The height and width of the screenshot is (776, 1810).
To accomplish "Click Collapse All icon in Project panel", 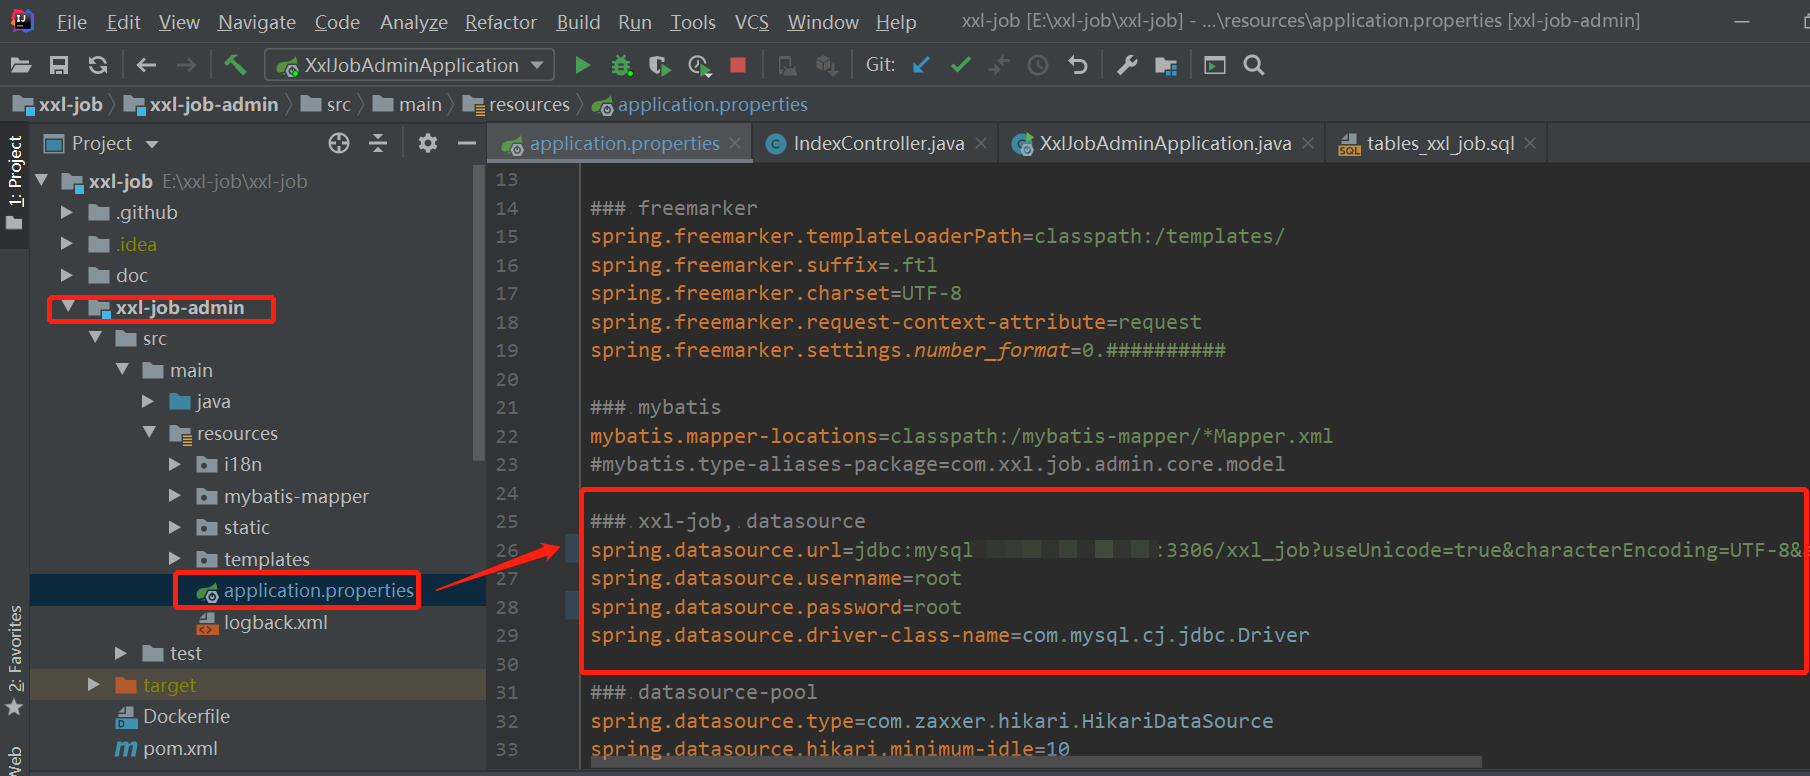I will pos(378,143).
